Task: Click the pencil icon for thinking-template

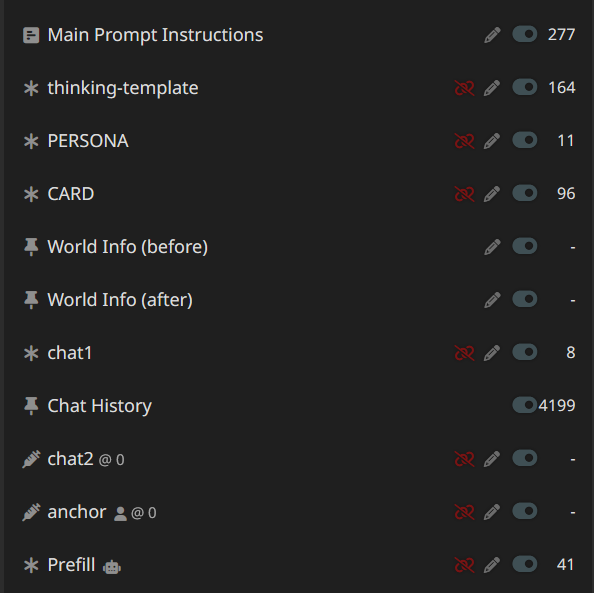Action: (x=492, y=88)
